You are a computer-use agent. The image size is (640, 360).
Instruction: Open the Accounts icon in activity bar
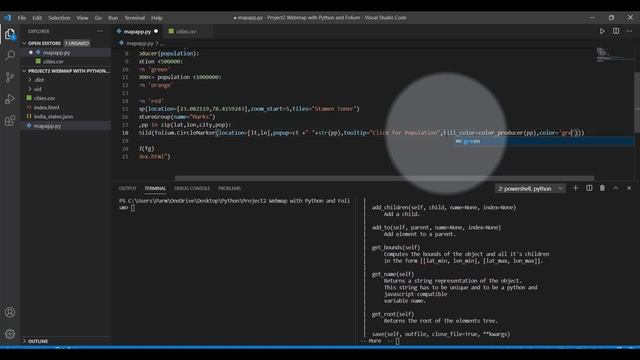point(10,312)
